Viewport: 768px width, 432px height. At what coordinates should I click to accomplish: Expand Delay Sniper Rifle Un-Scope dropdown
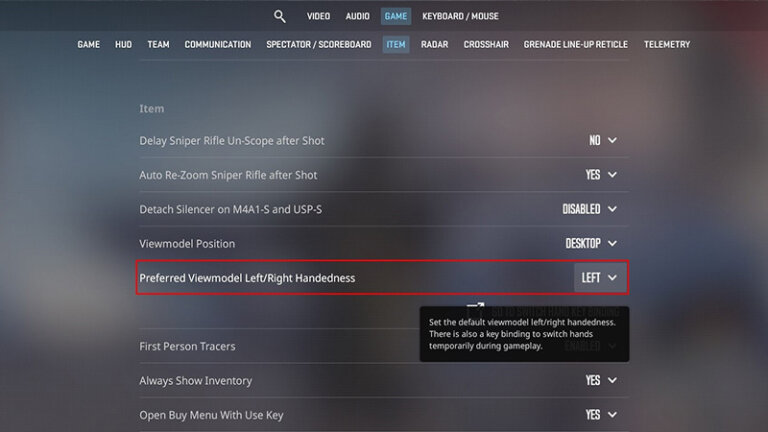point(603,141)
